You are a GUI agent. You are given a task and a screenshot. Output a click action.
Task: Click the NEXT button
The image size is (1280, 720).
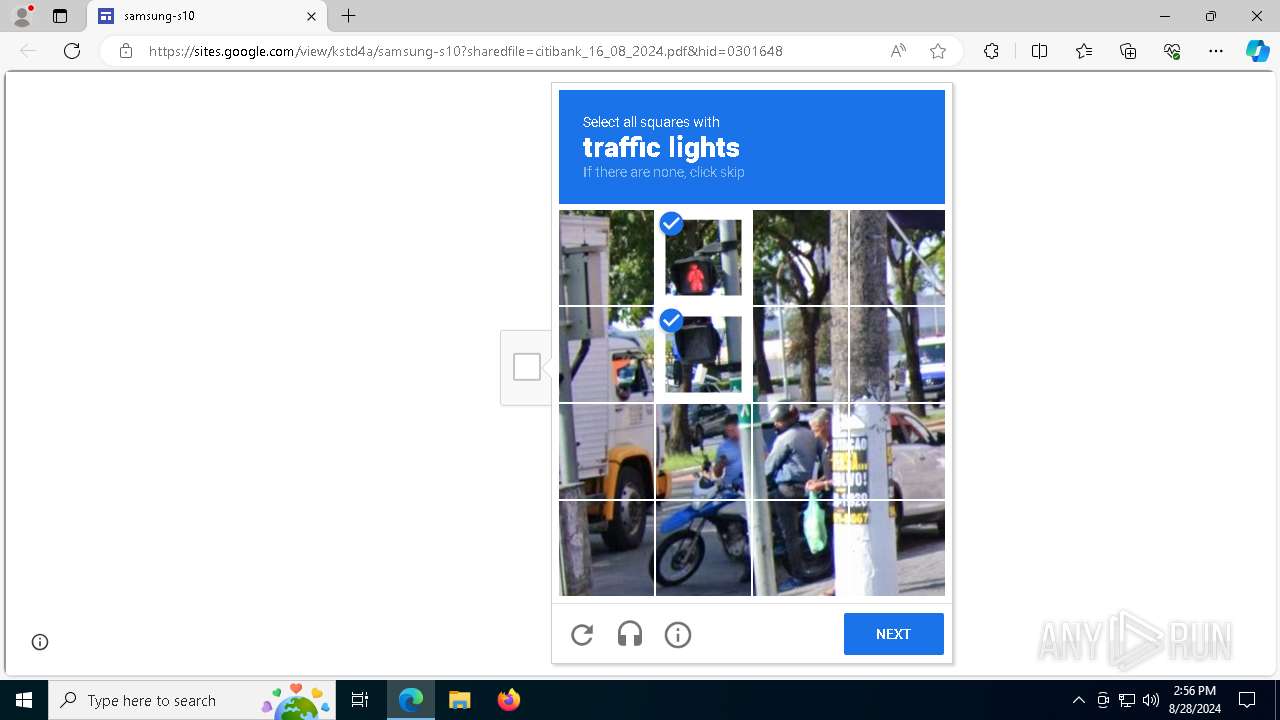point(894,634)
